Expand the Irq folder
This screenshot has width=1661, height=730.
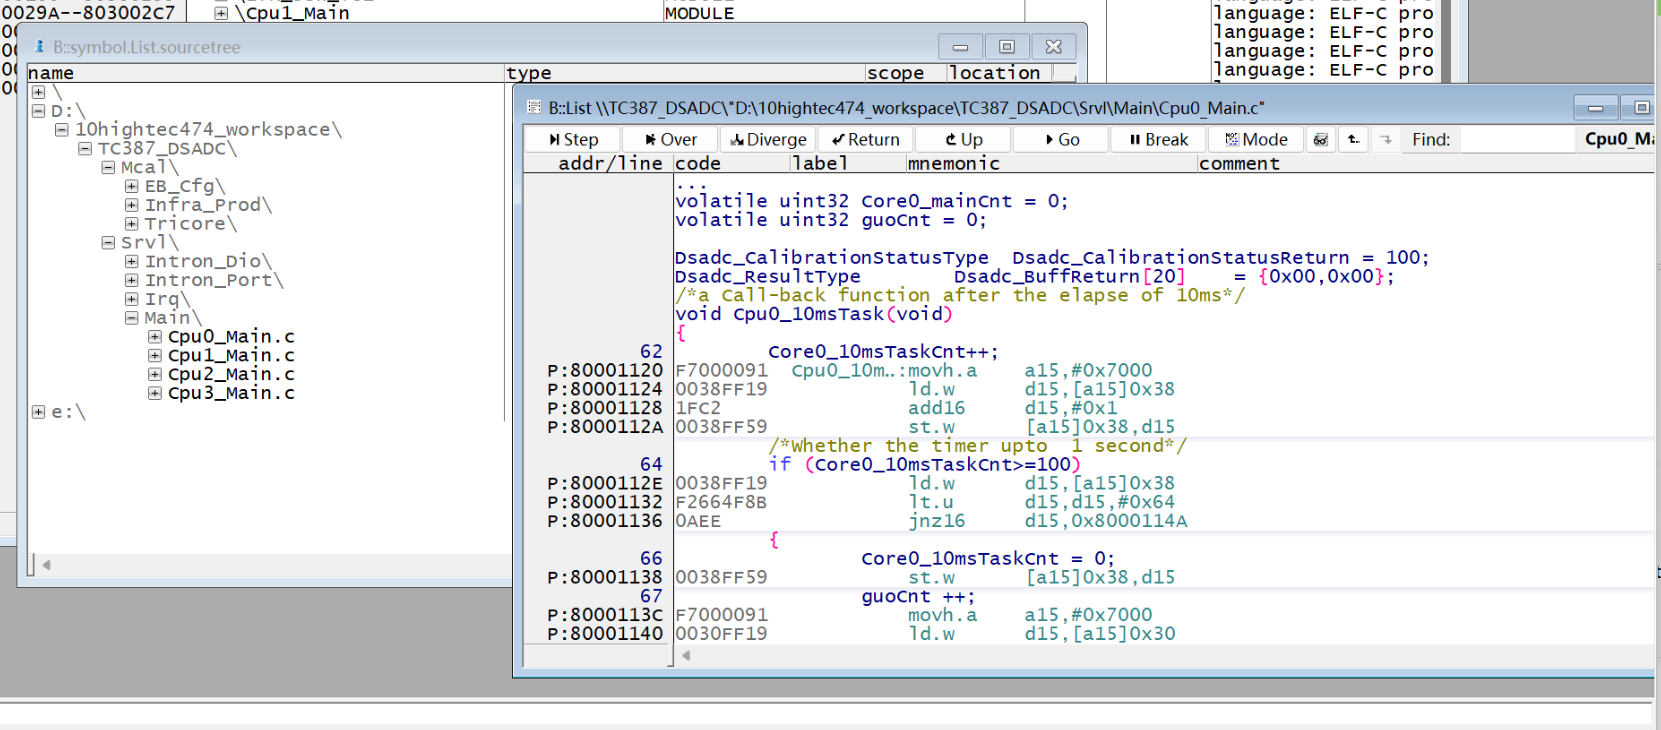coord(131,299)
